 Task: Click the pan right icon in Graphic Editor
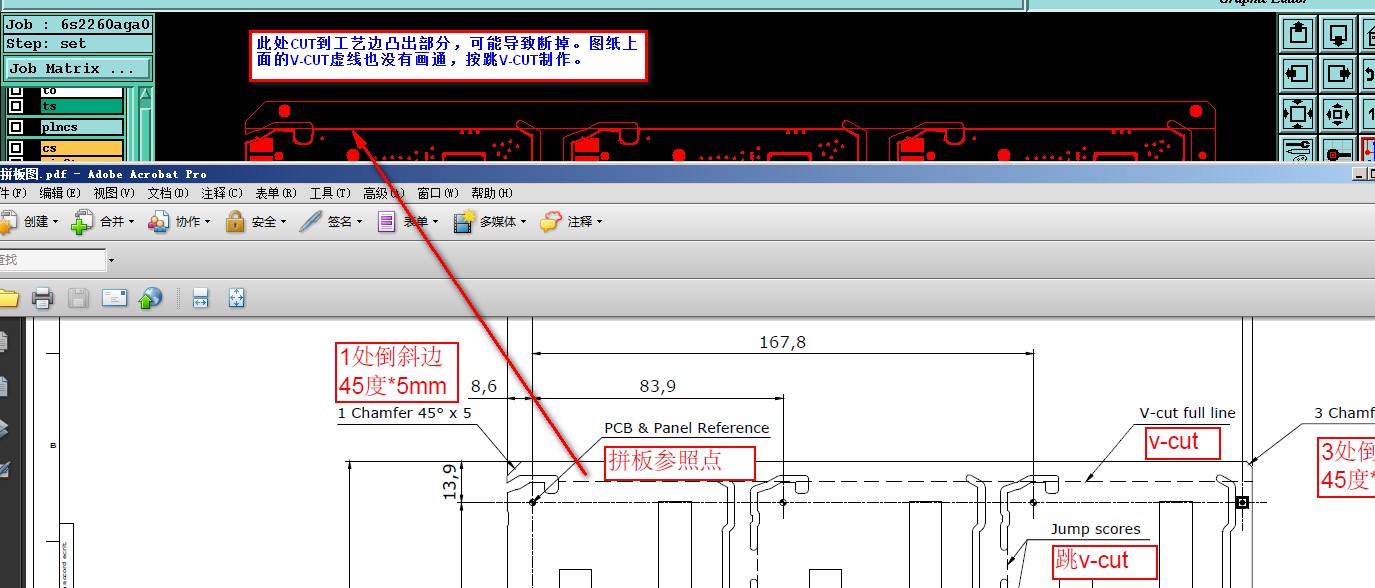(x=1338, y=74)
